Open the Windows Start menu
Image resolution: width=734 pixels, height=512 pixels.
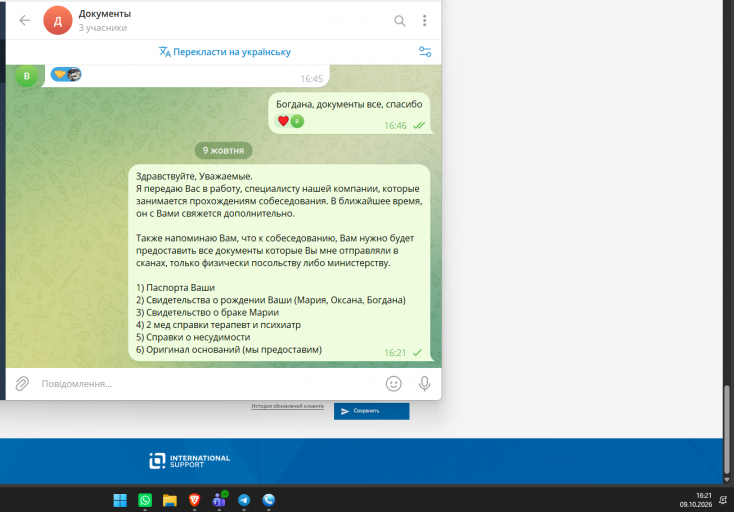[120, 500]
